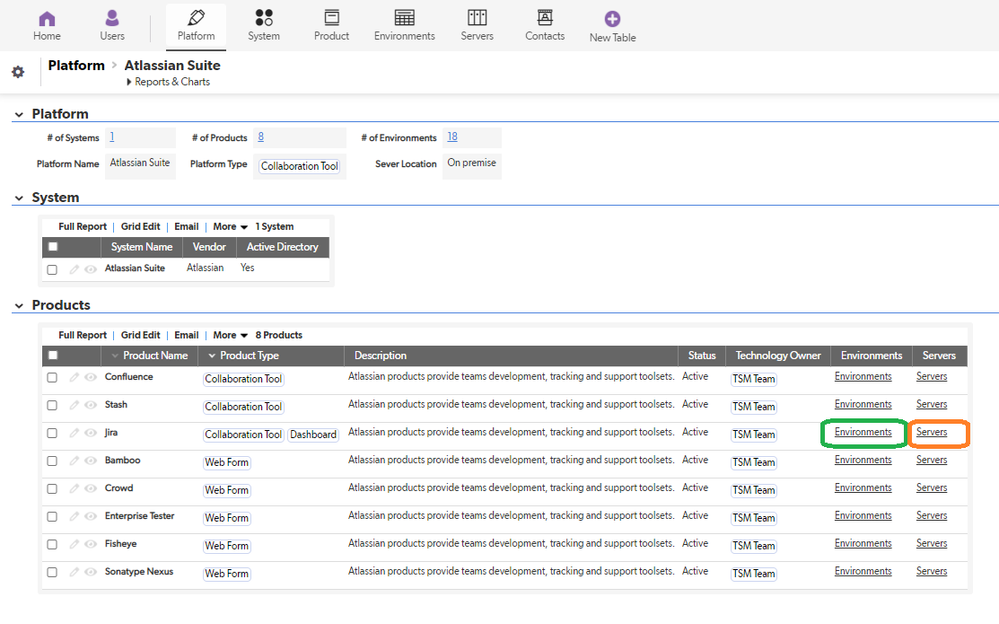Open the Product Name column menu
The height and width of the screenshot is (624, 999).
coord(115,356)
